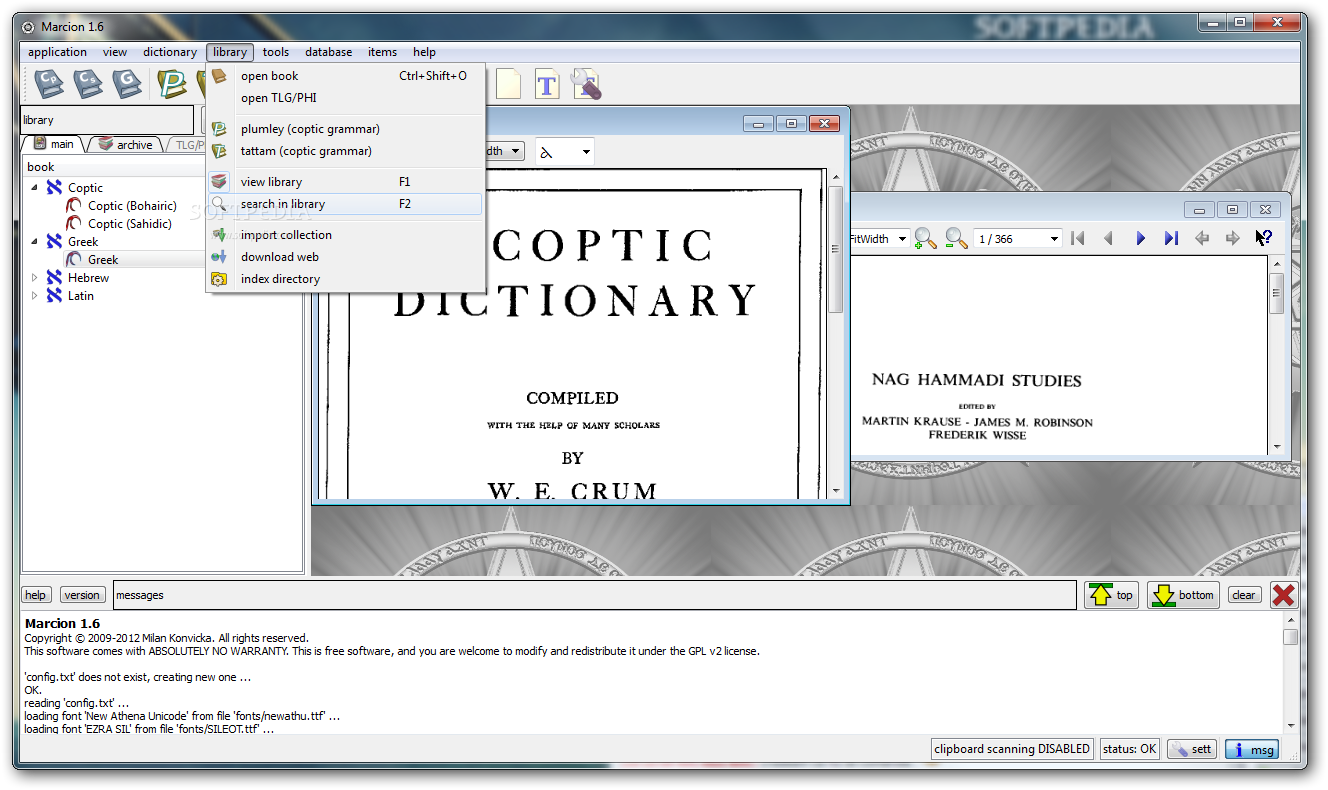The height and width of the screenshot is (790, 1328).
Task: Open the Coptic letter dropdown in dictionary window
Action: (x=565, y=152)
